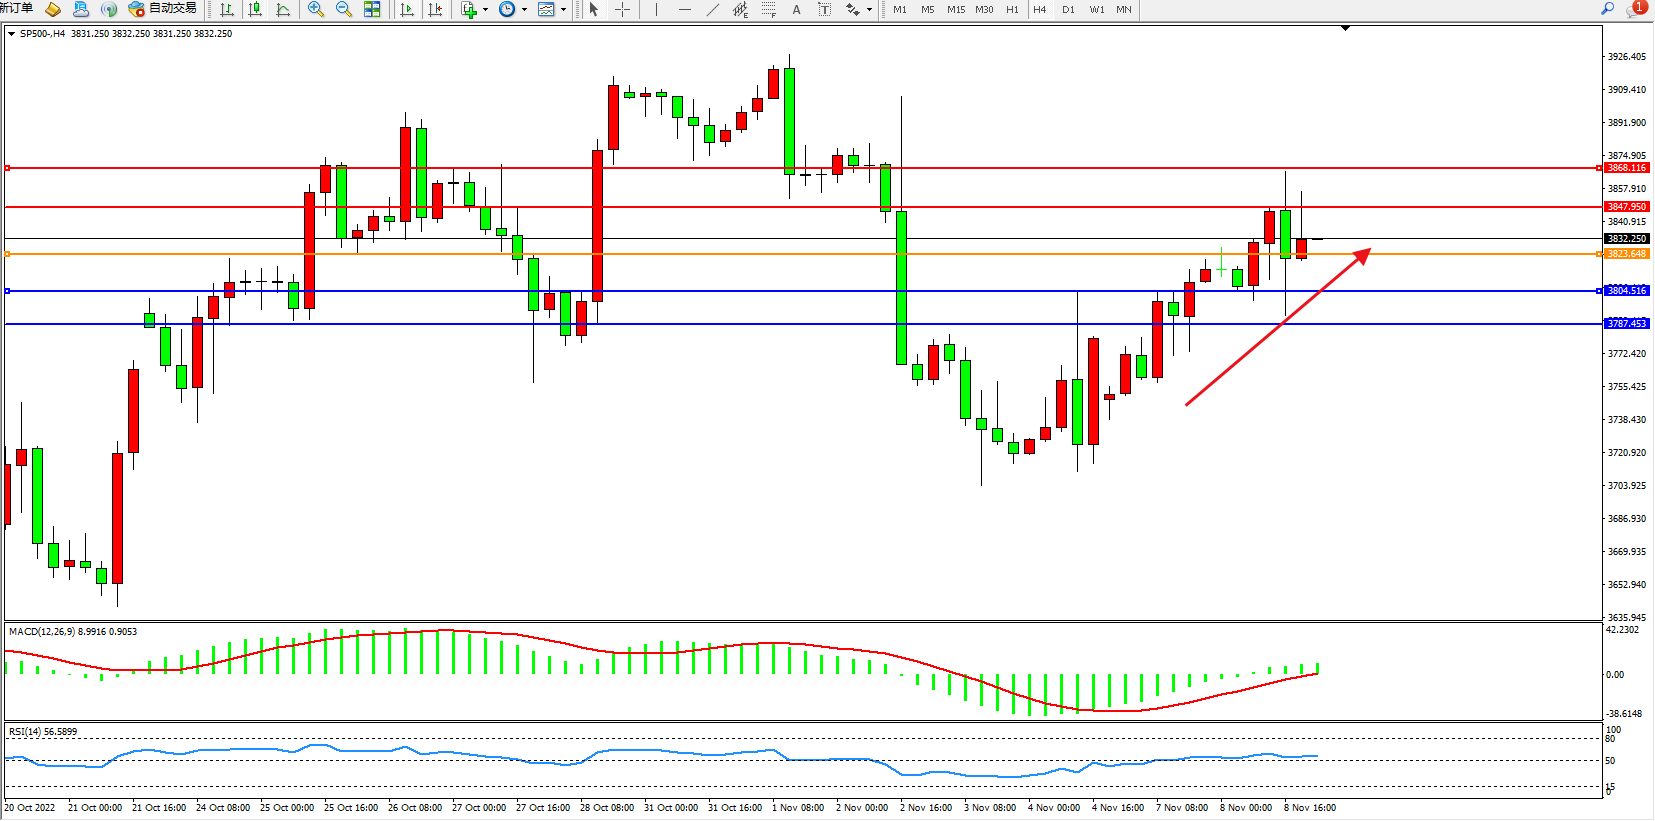Insert a text label with the A tool
This screenshot has width=1655, height=821.
tap(796, 9)
